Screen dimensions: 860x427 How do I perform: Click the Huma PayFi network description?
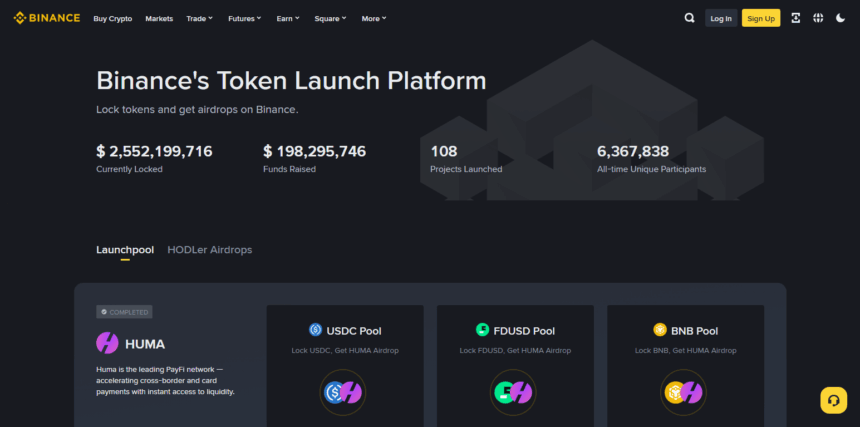click(166, 380)
